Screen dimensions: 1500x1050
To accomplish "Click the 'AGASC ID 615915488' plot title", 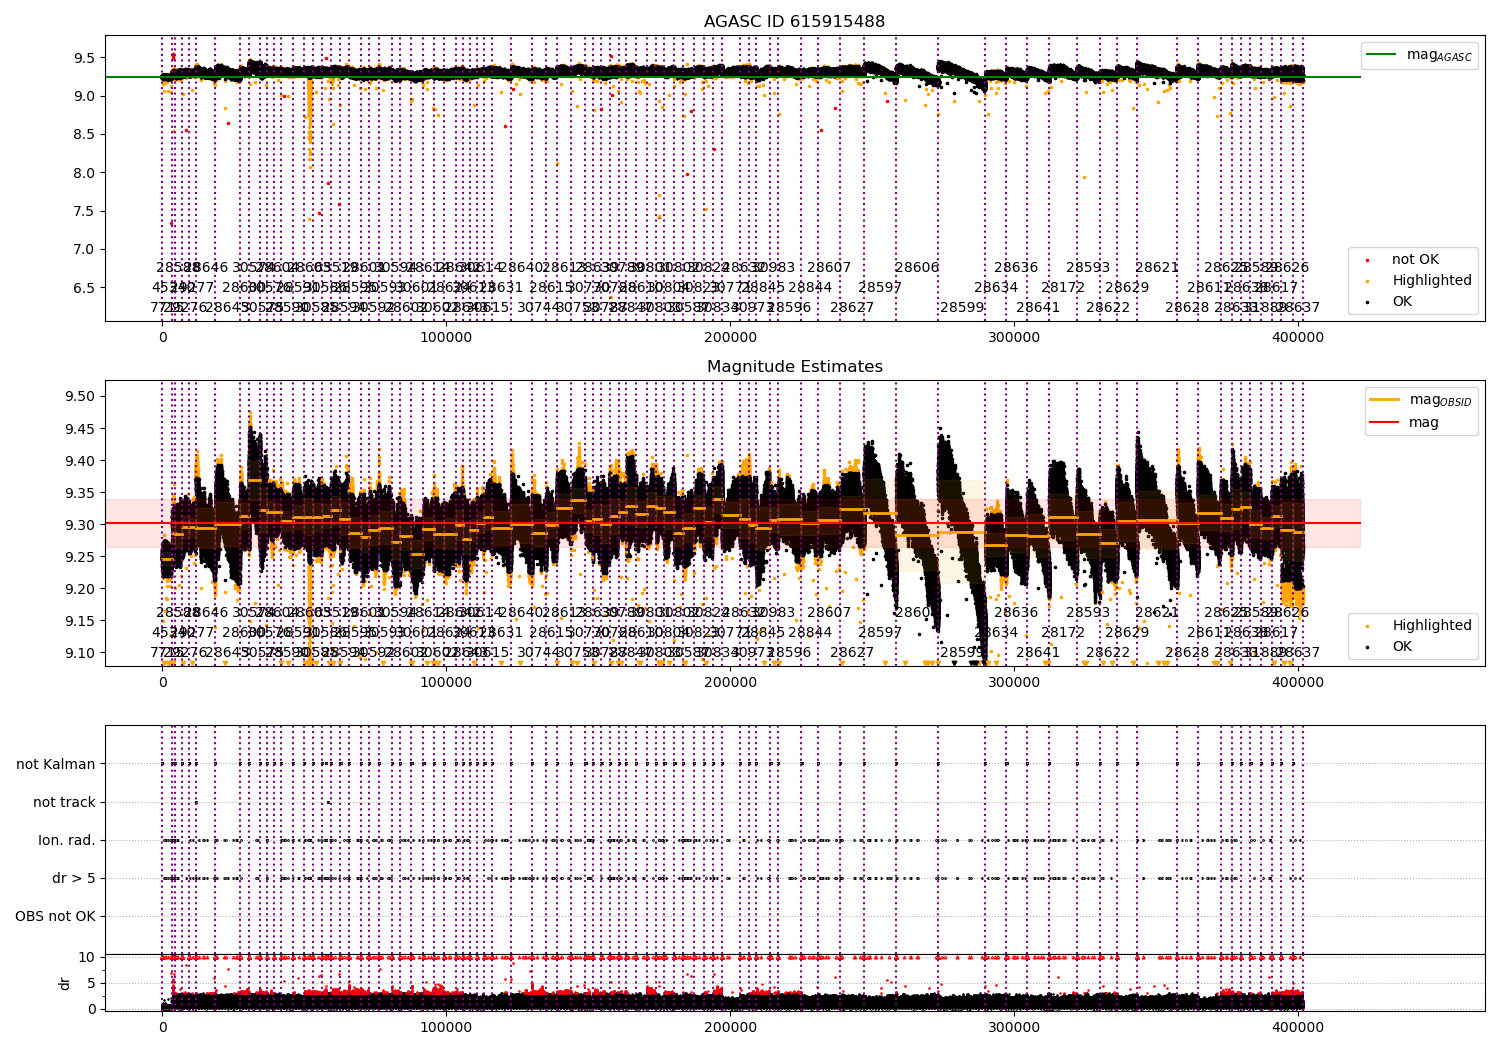I will (794, 22).
